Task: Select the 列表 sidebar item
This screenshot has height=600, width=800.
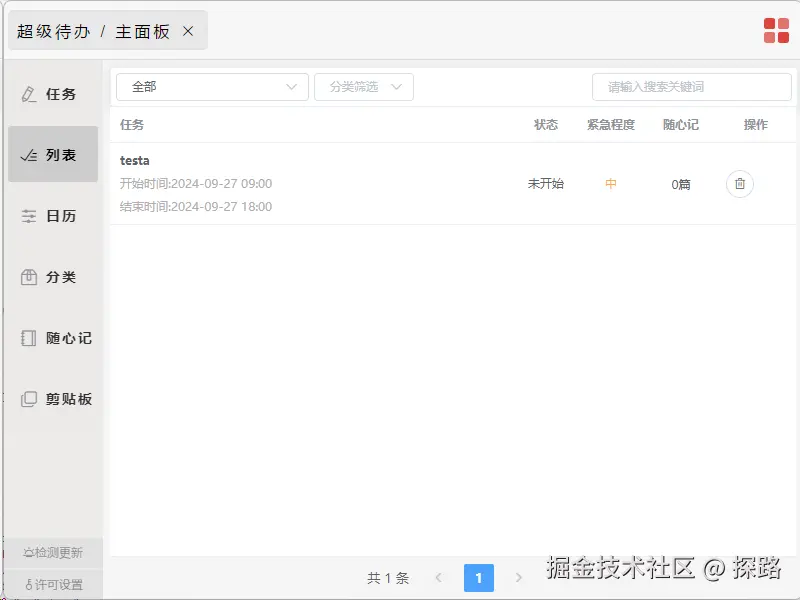Action: [x=53, y=155]
